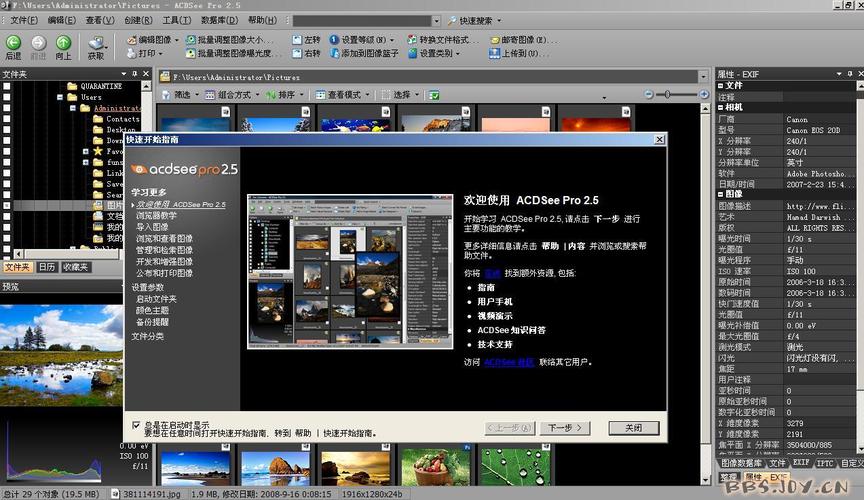Viewport: 864px width, 500px height.
Task: Click Add to Image Basket (添加到图像篮子) icon
Action: click(x=334, y=53)
